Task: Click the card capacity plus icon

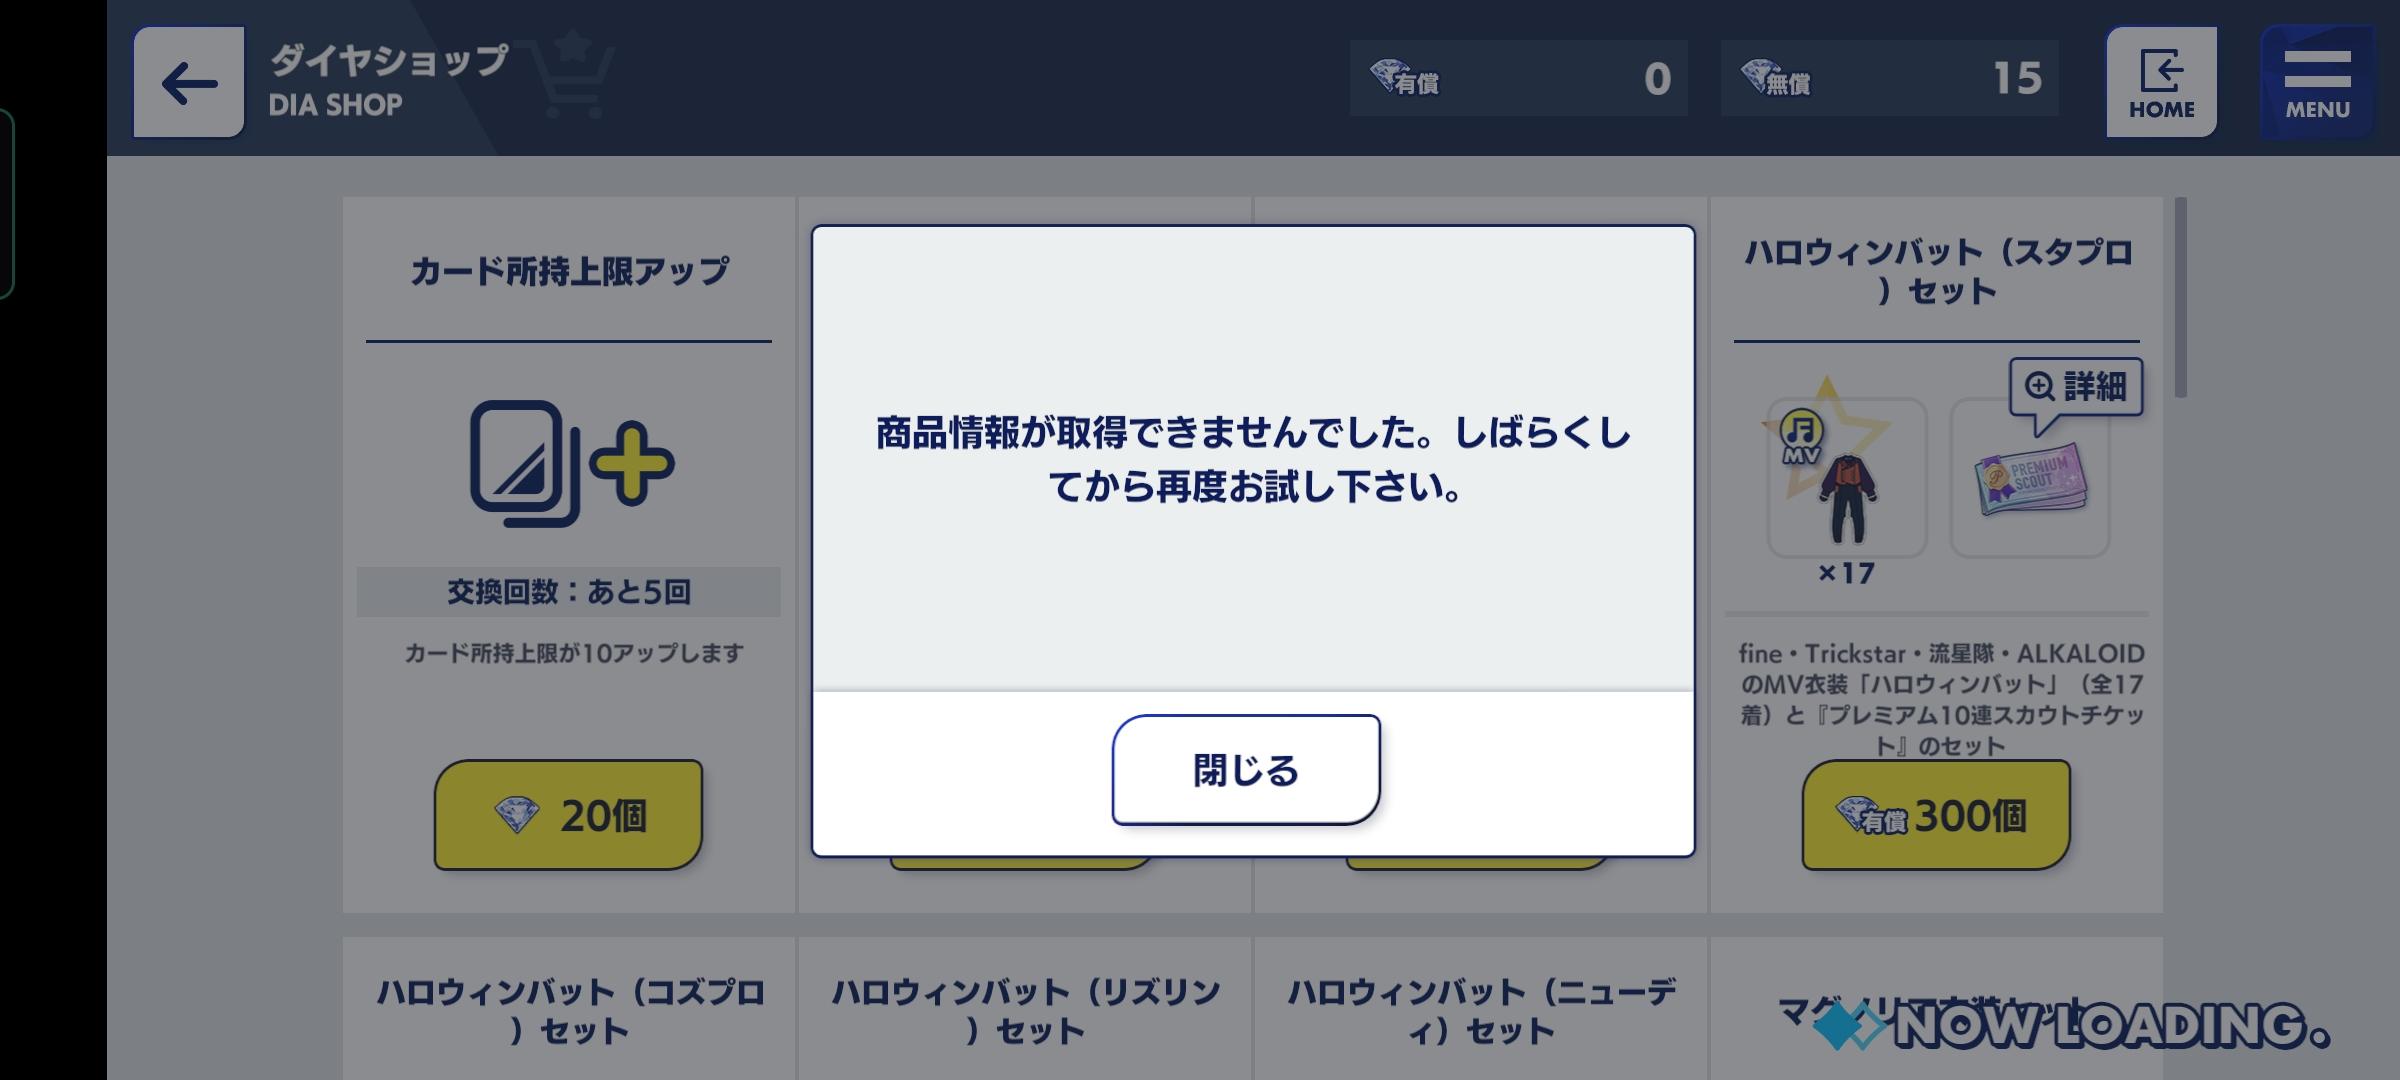Action: point(571,463)
